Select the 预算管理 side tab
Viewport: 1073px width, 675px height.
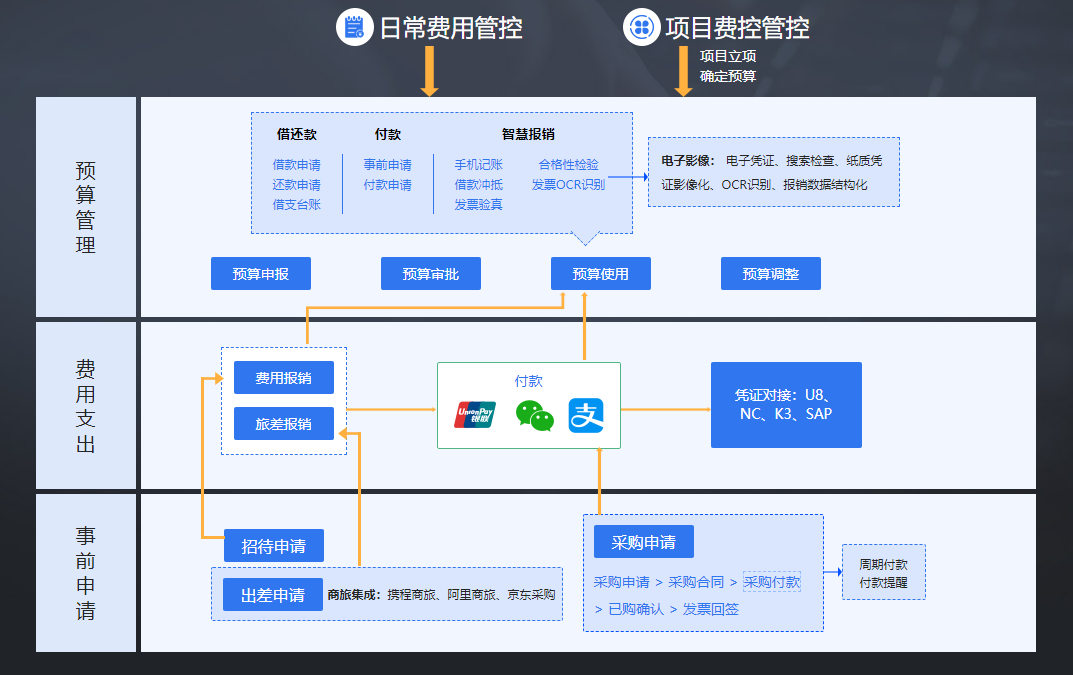point(86,207)
